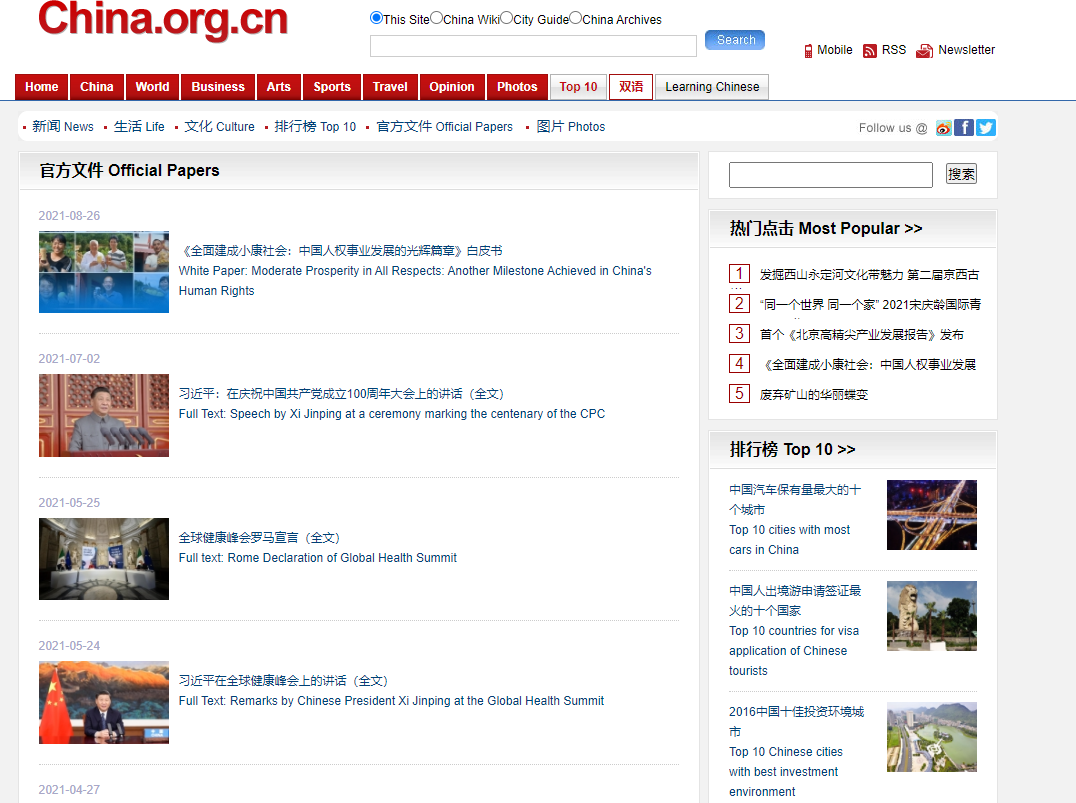Viewport: 1076px width, 803px height.
Task: Open the Facebook follow icon
Action: (964, 128)
